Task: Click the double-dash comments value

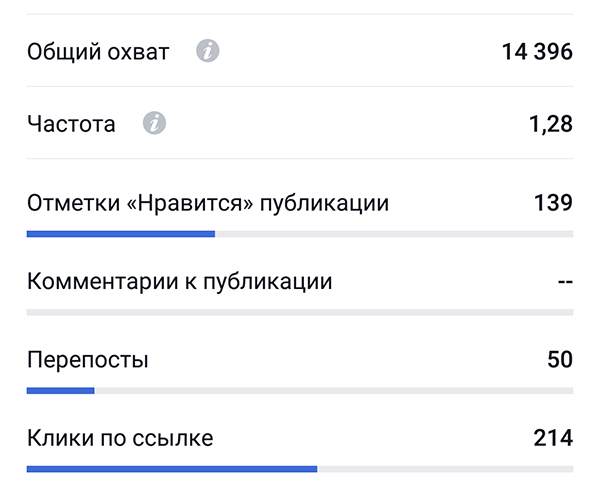Action: [565, 281]
